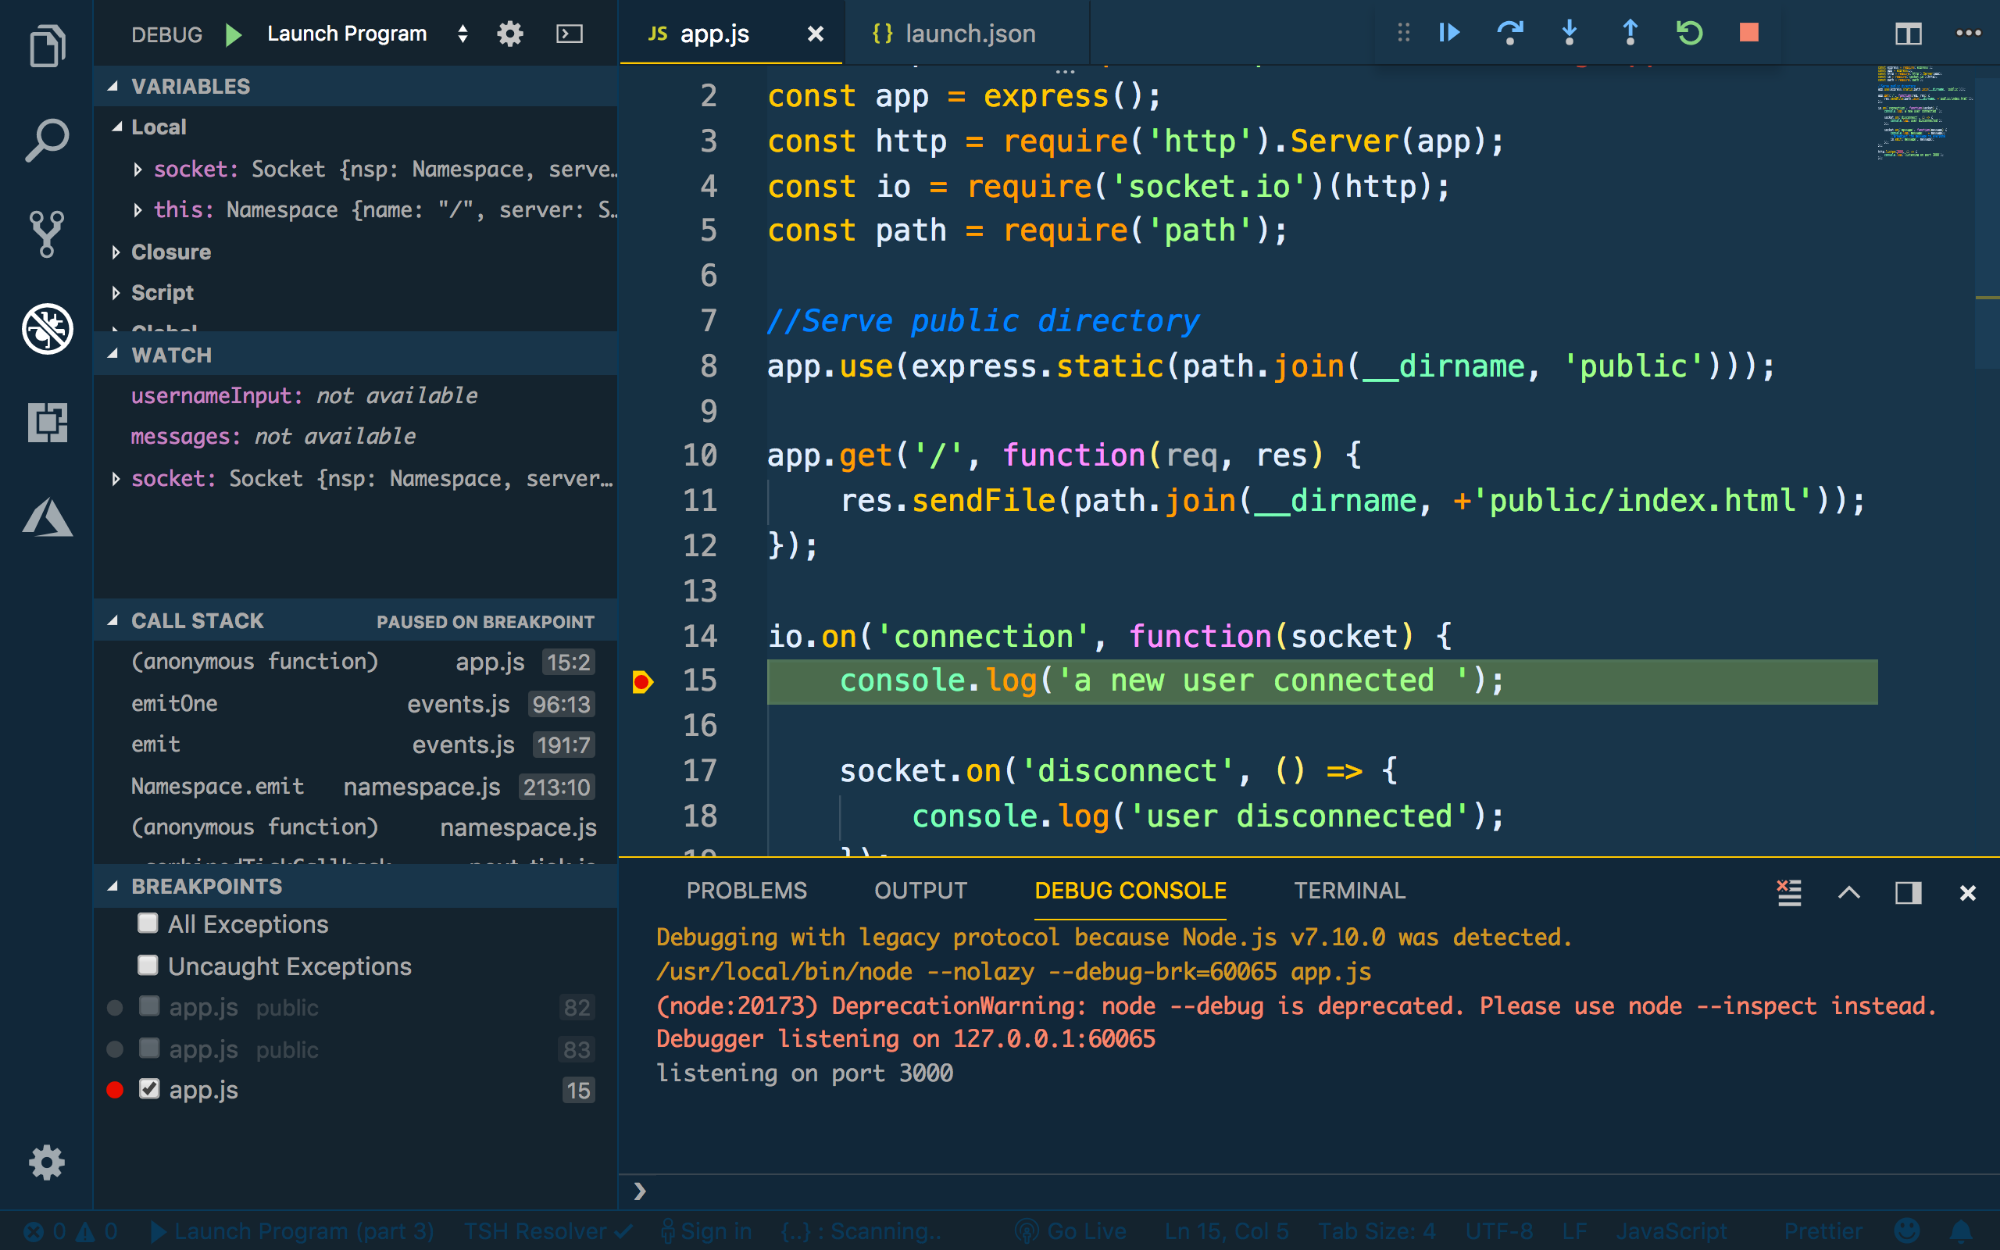
Task: Enable the Uncaught Exceptions checkbox
Action: pyautogui.click(x=148, y=964)
